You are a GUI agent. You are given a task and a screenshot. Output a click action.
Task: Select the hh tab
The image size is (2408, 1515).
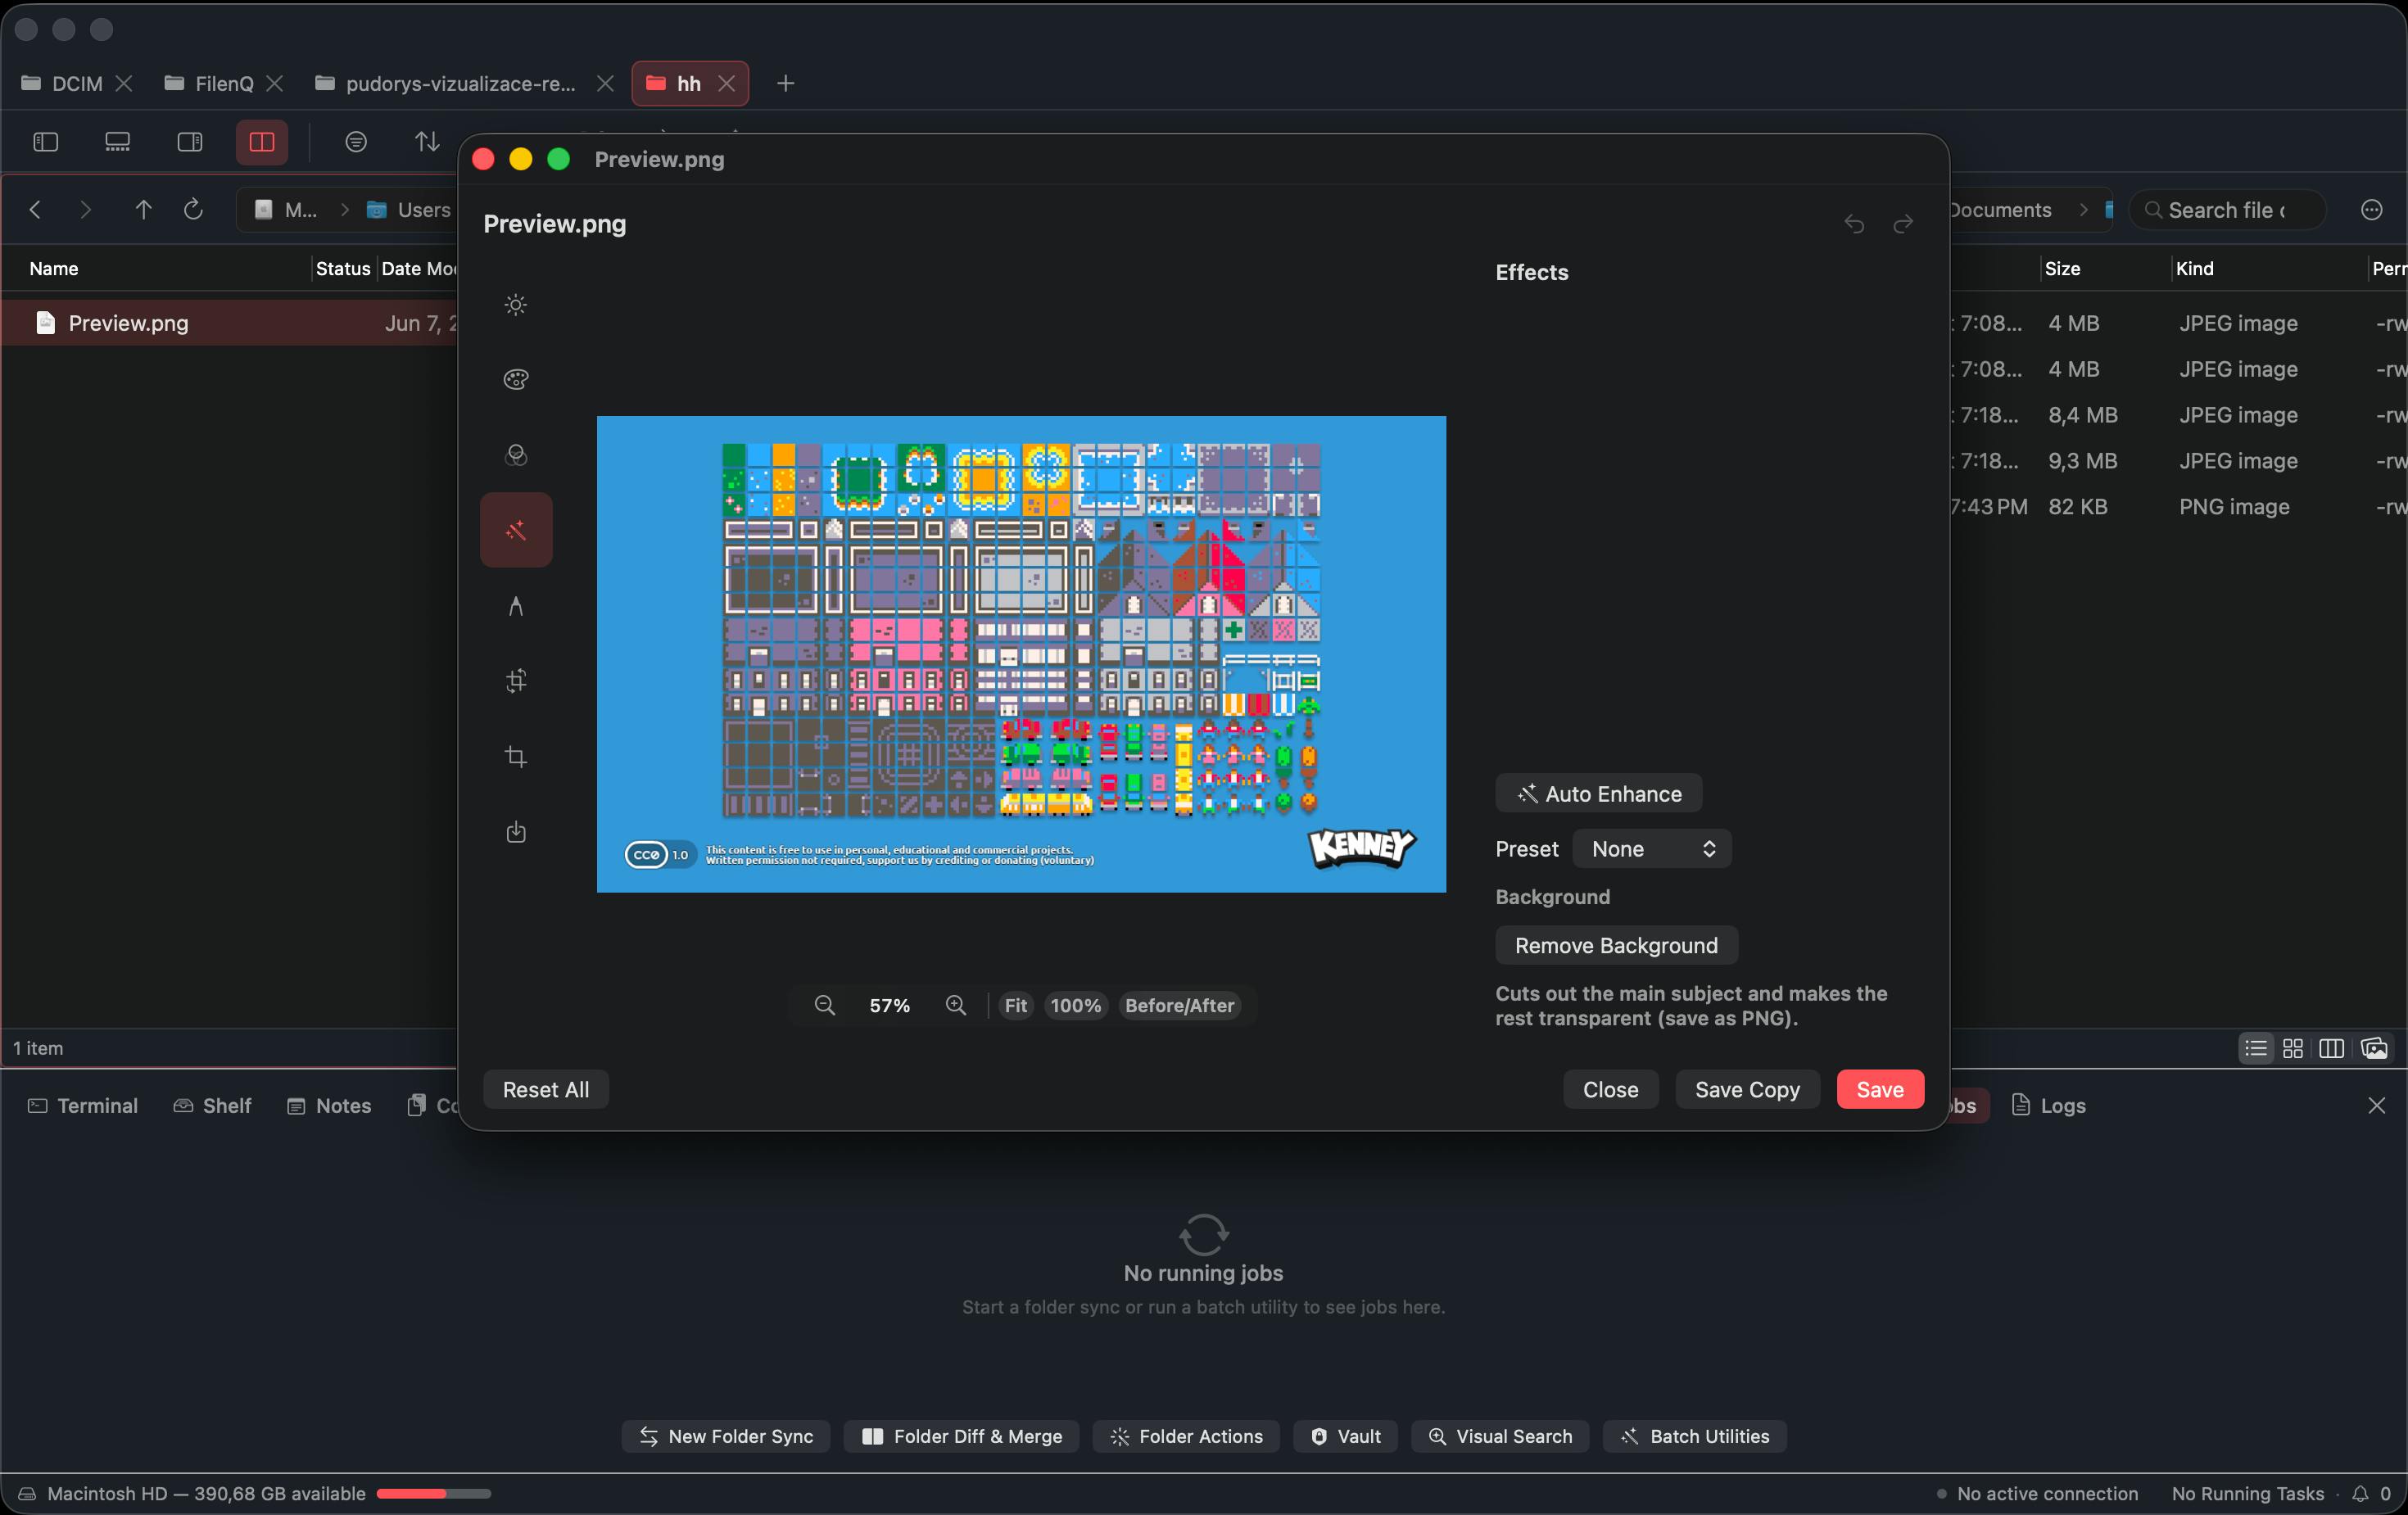click(x=690, y=84)
